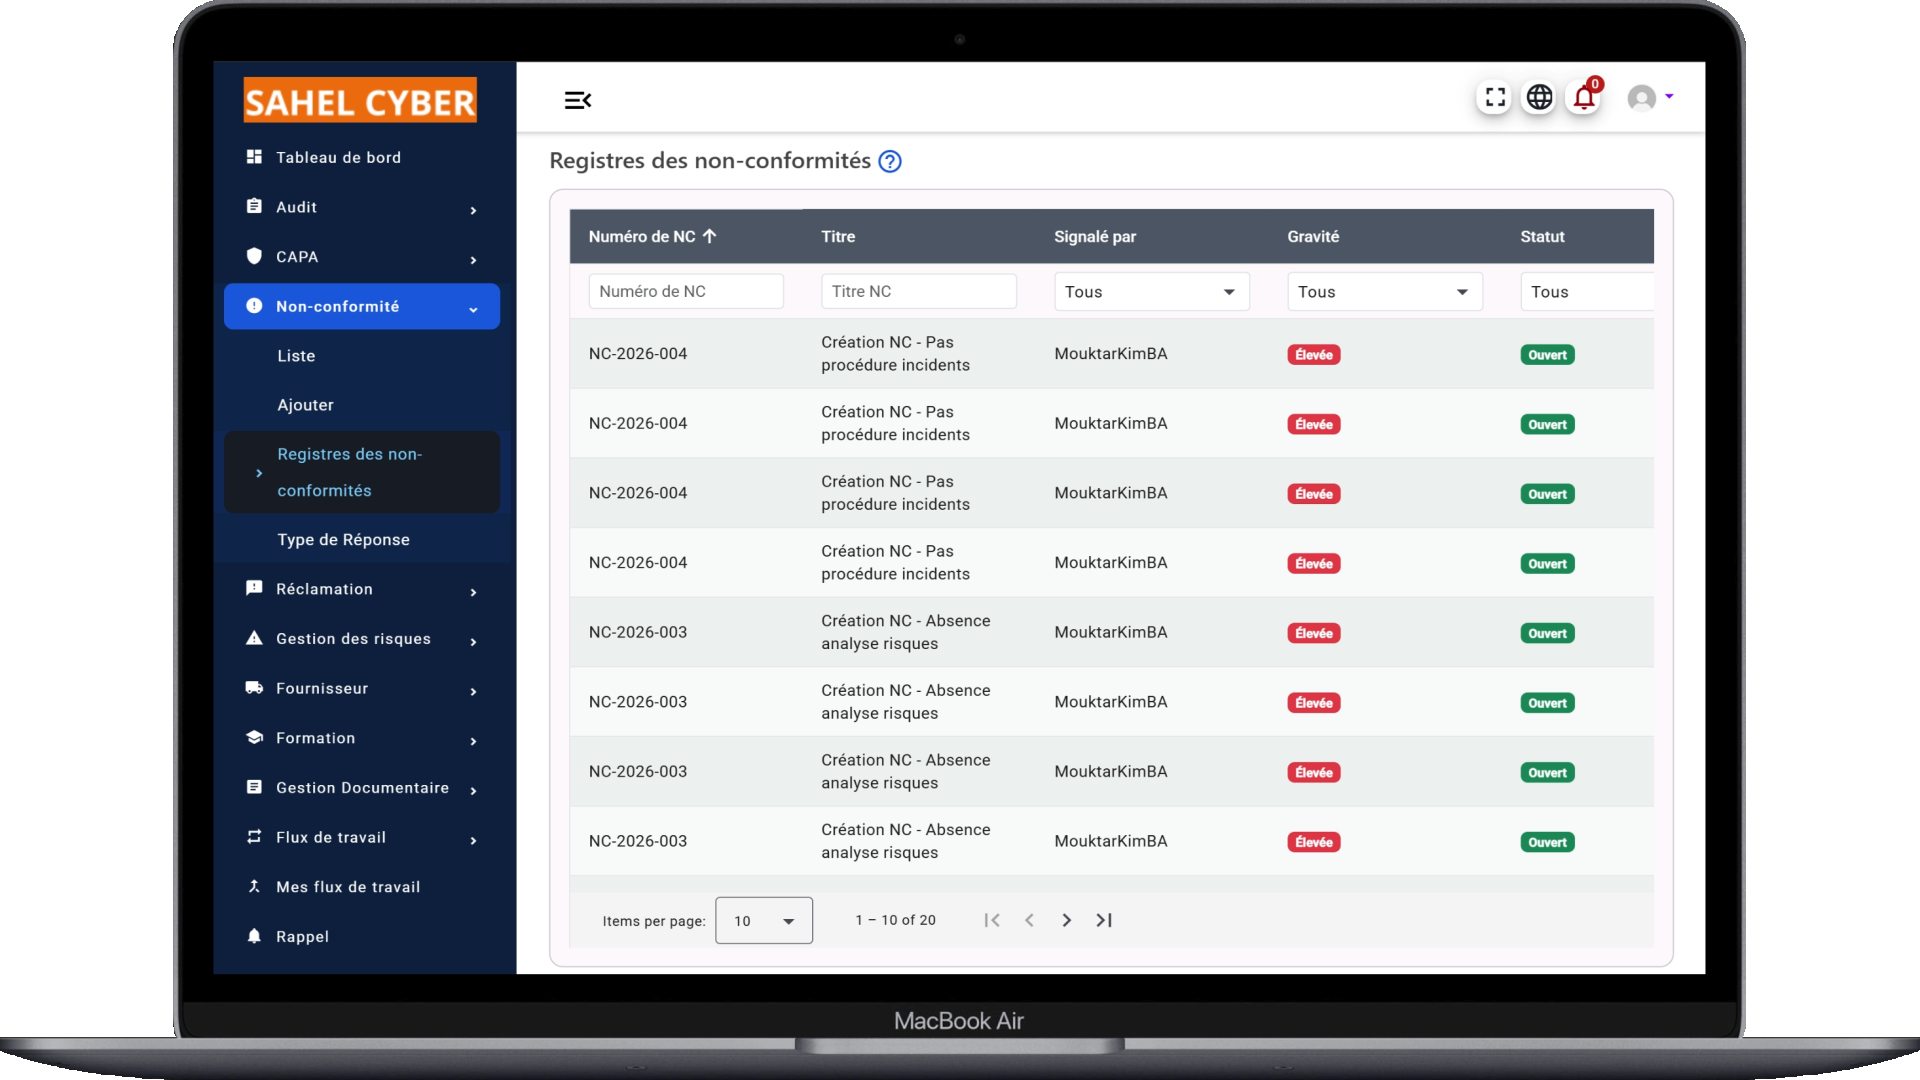Toggle fullscreen mode icon
This screenshot has width=1920, height=1080.
click(1495, 97)
